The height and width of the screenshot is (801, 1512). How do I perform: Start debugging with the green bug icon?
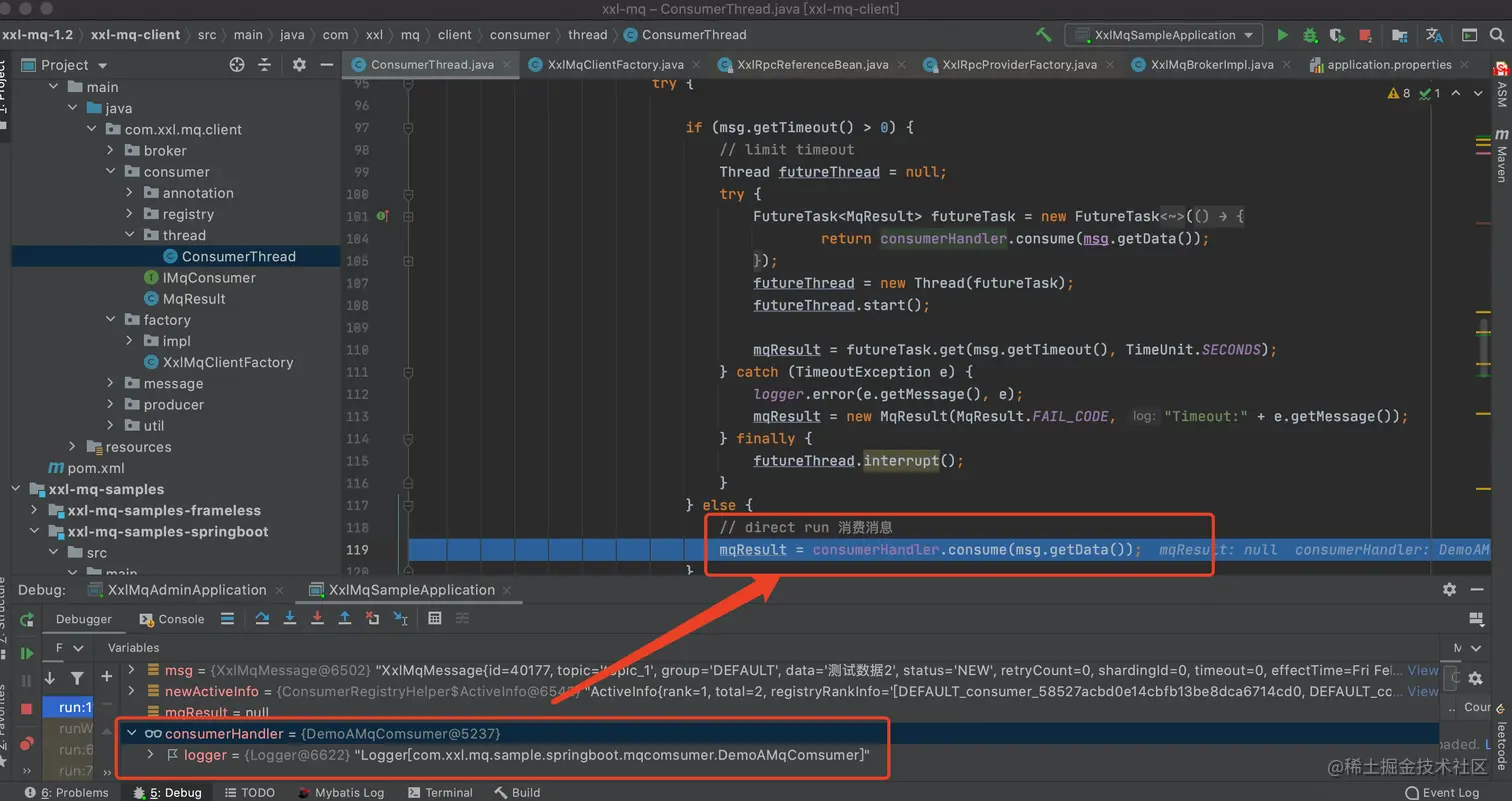[1310, 35]
